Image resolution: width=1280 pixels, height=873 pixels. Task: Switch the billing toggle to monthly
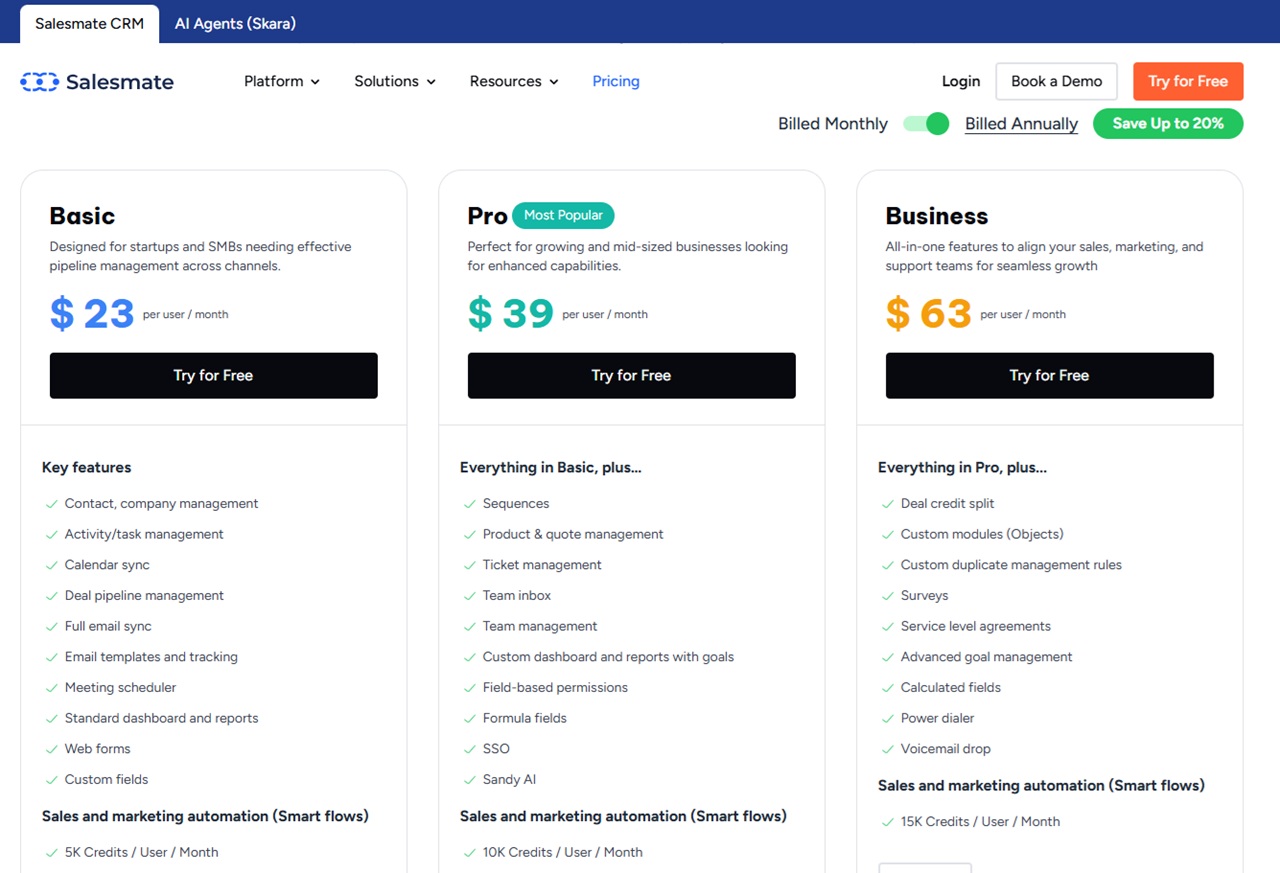pyautogui.click(x=926, y=123)
